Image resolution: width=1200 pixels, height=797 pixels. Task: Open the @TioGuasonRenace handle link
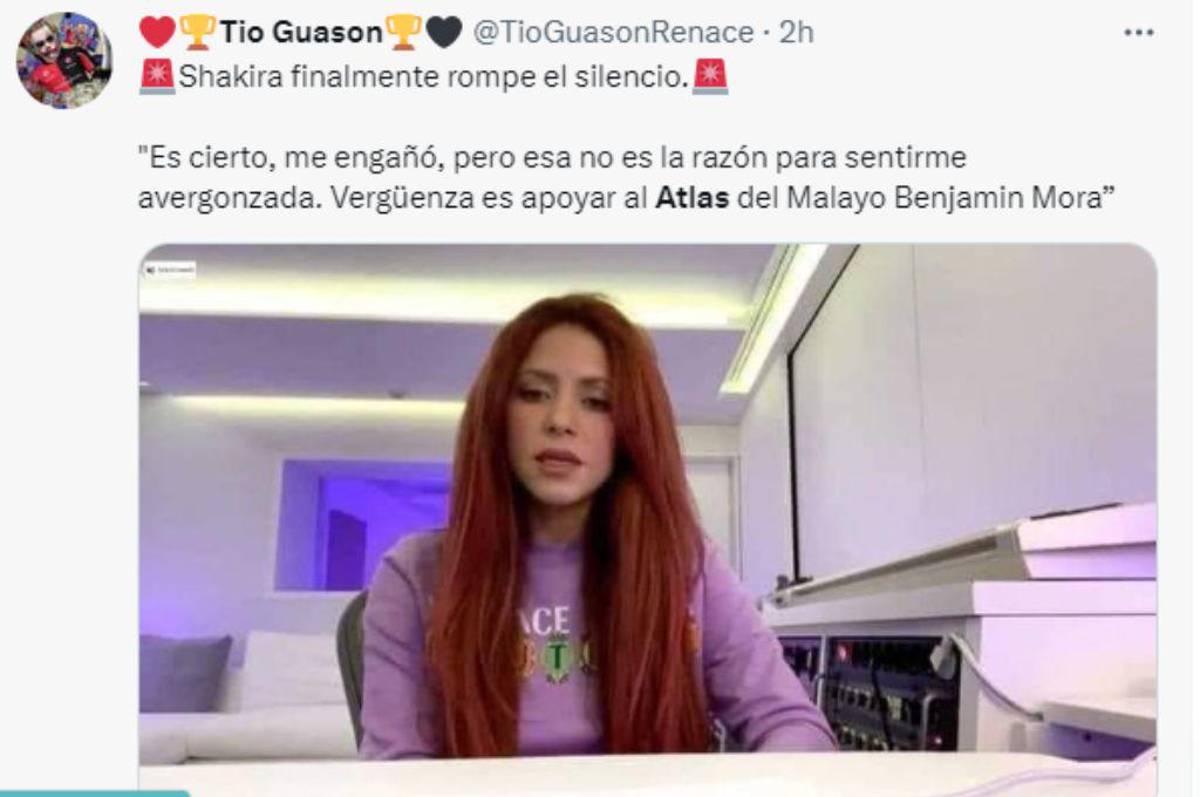click(x=612, y=33)
